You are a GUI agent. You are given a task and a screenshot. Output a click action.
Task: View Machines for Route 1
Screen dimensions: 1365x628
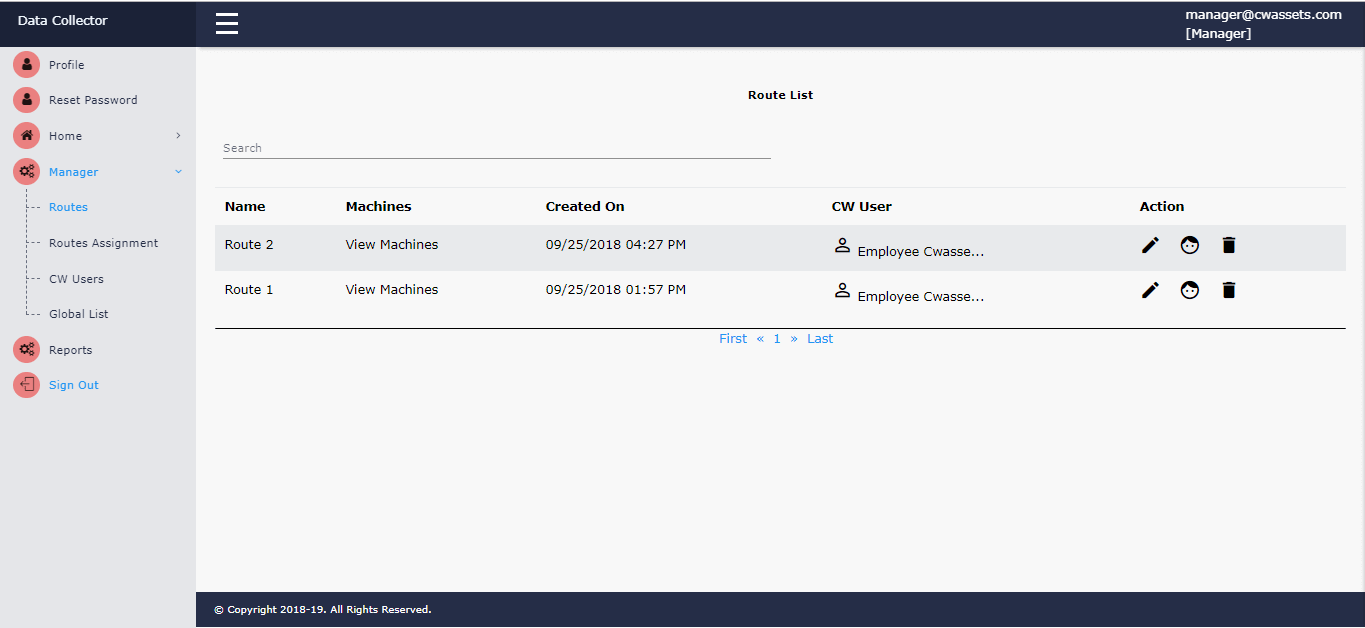tap(392, 289)
